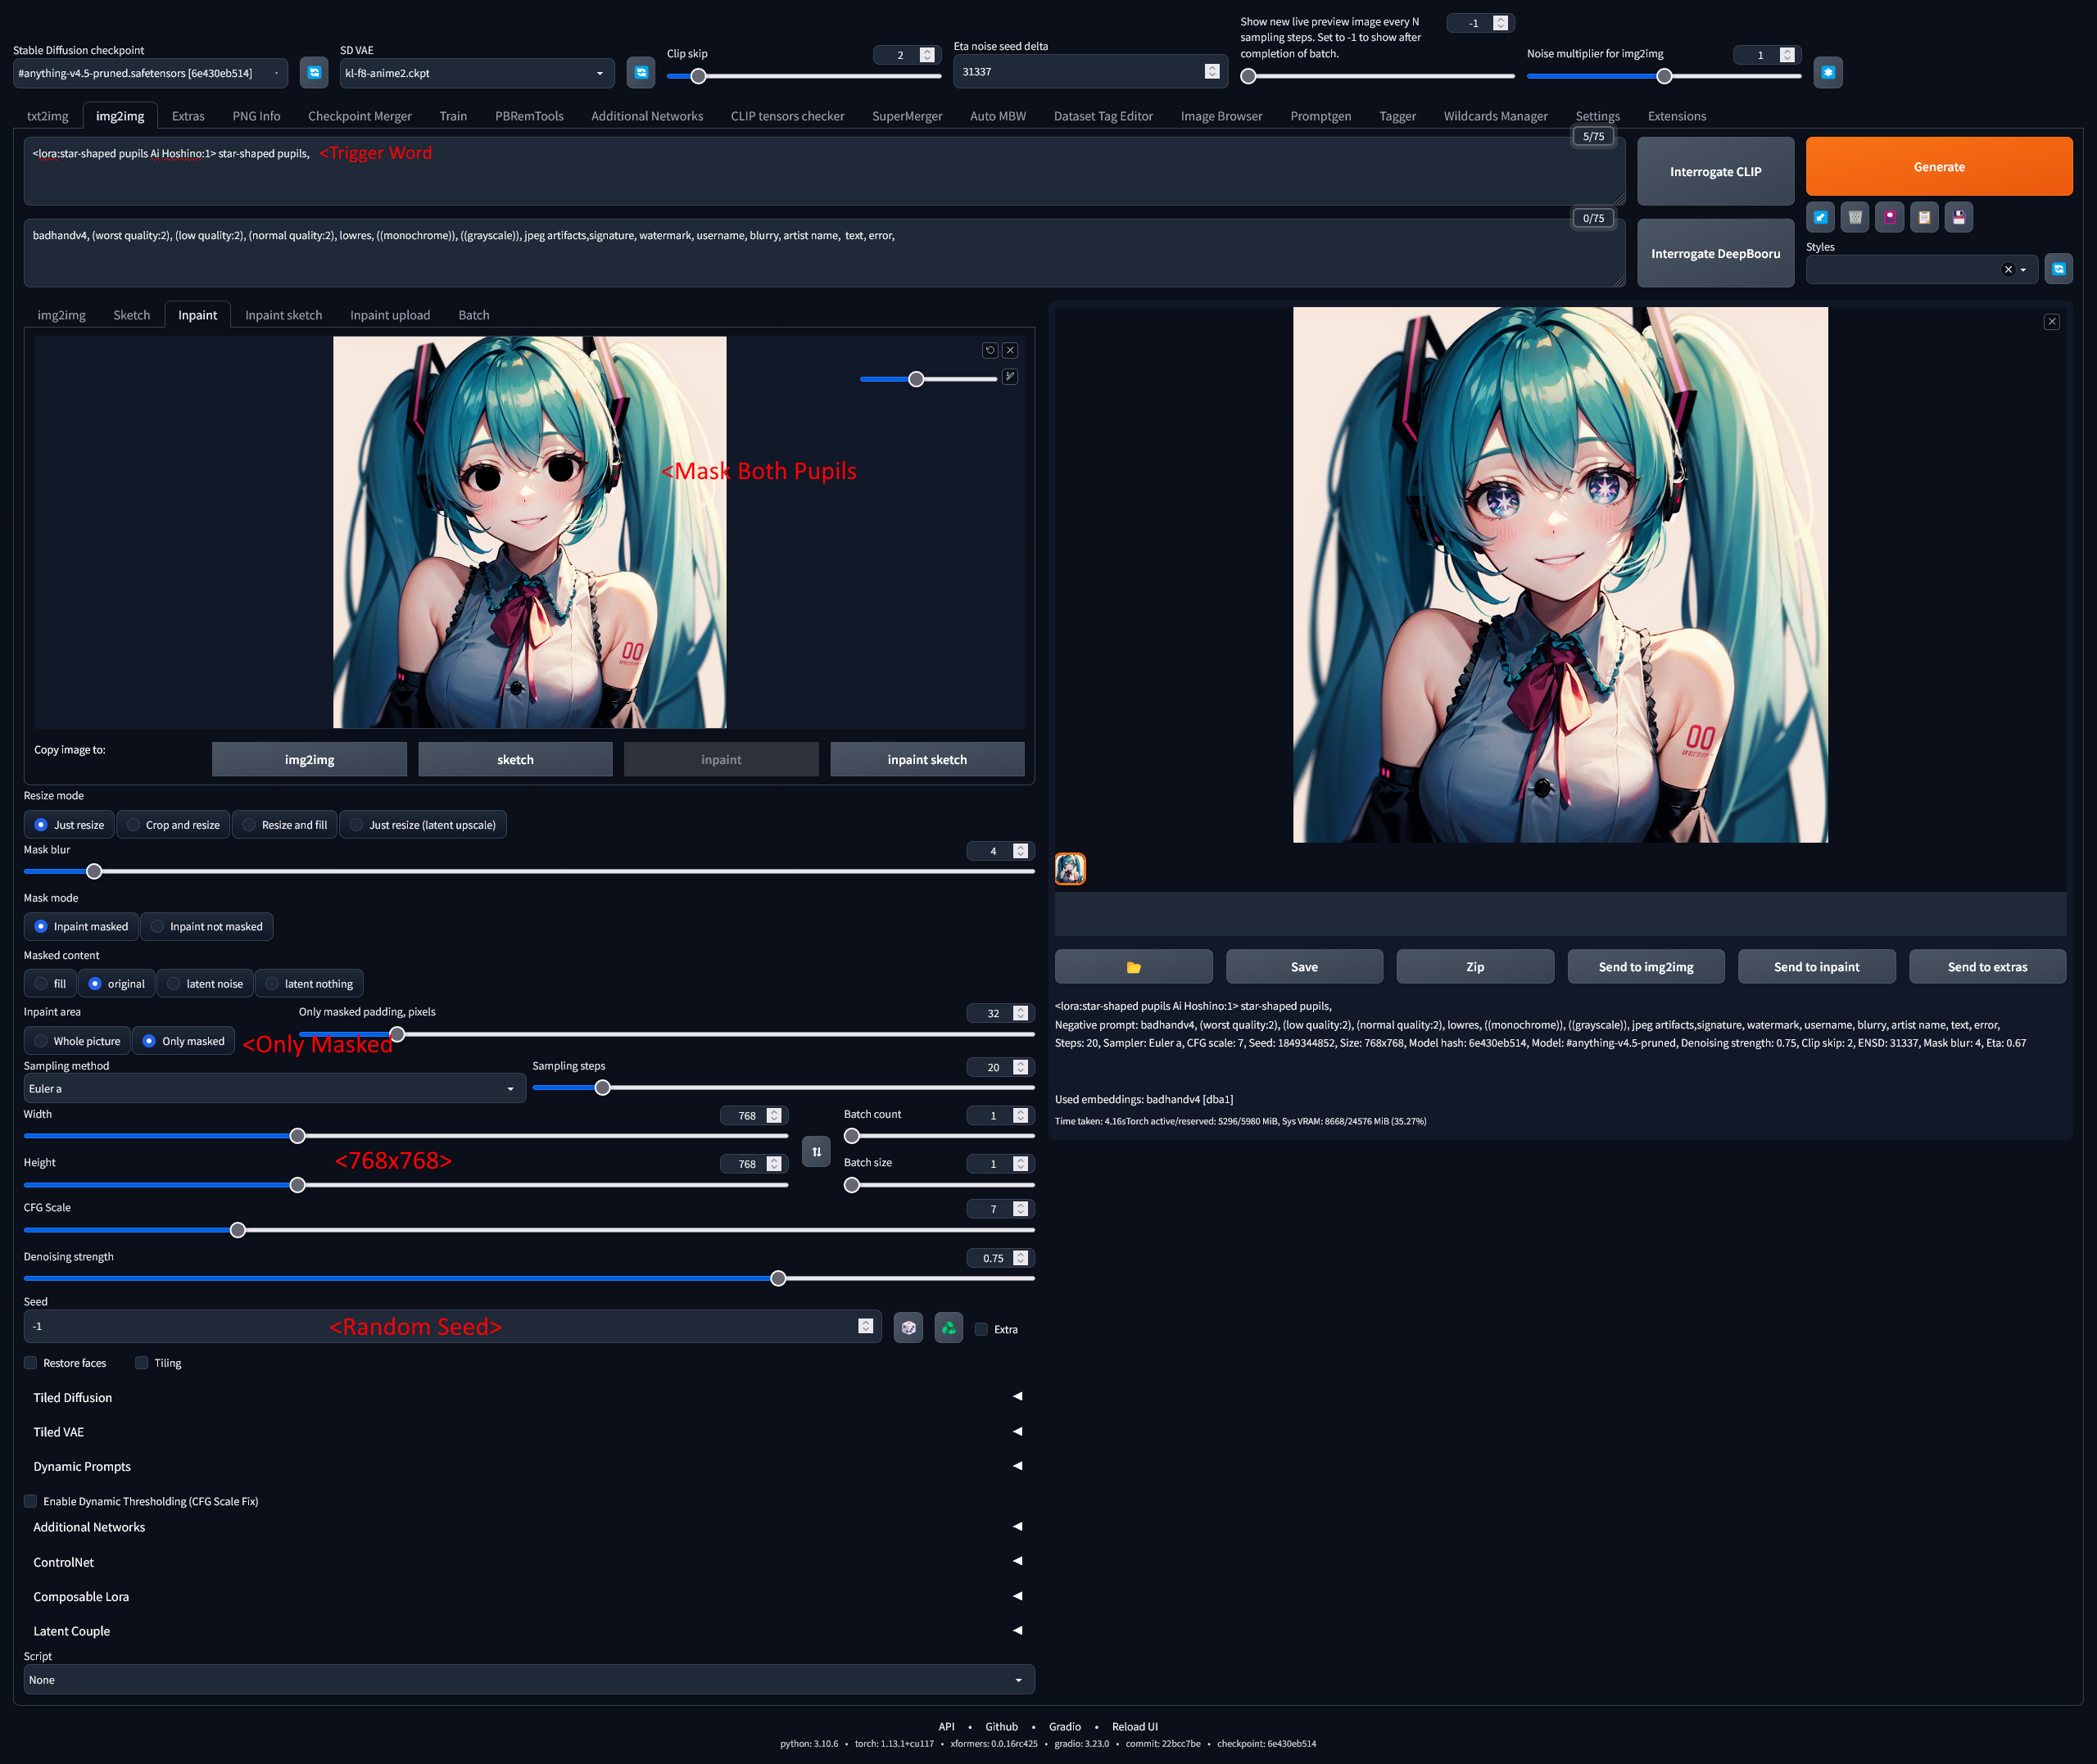Open the Script dropdown set to None
Image resolution: width=2097 pixels, height=1764 pixels.
(x=528, y=1680)
